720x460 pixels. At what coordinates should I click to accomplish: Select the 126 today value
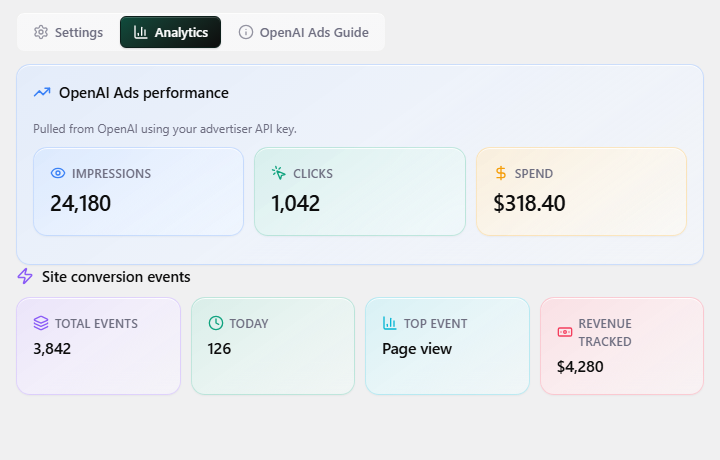(x=219, y=349)
